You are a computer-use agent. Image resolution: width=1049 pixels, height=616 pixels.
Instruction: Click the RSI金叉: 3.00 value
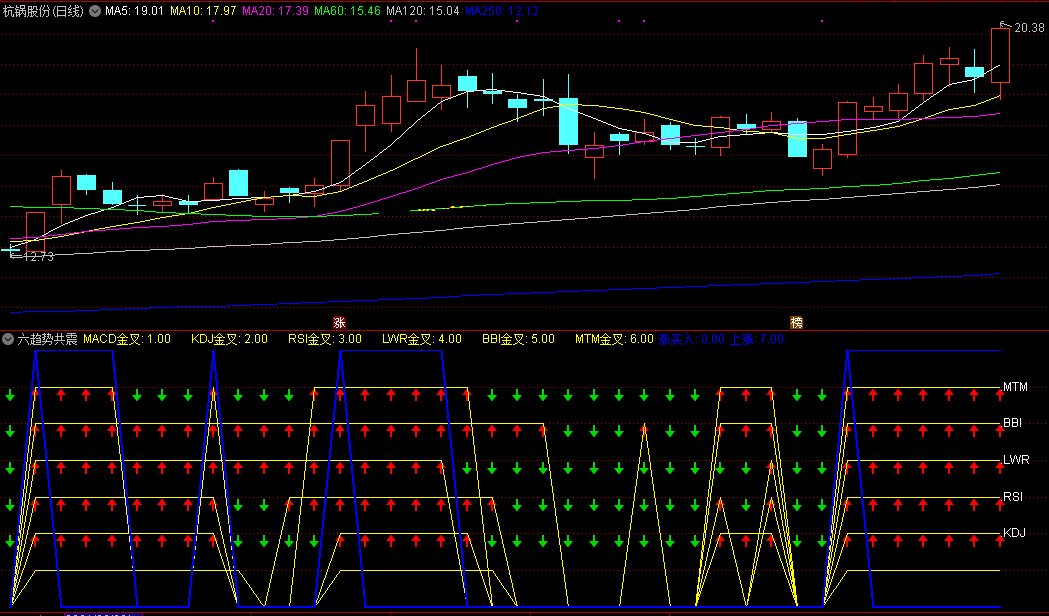(324, 339)
